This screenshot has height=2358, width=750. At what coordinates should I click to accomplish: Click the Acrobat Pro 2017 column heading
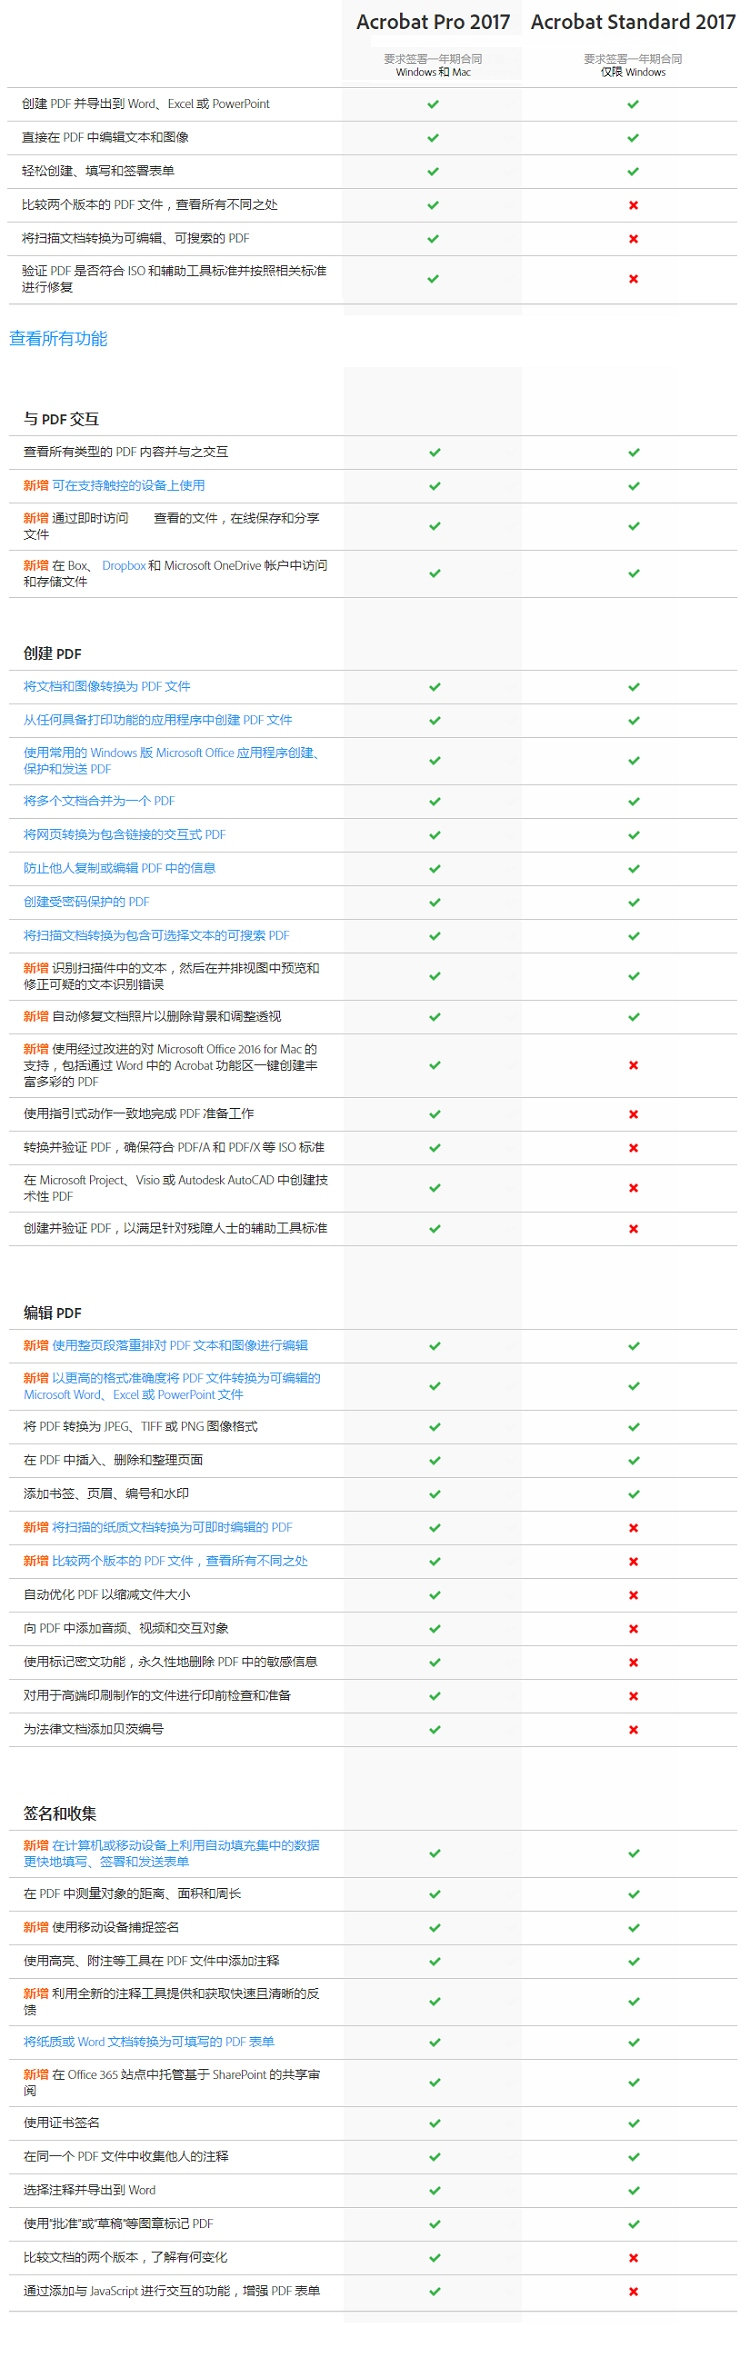point(433,22)
